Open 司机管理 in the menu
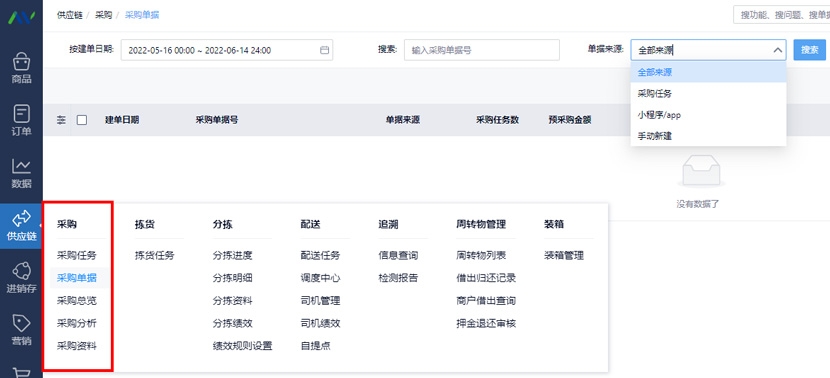 point(320,301)
